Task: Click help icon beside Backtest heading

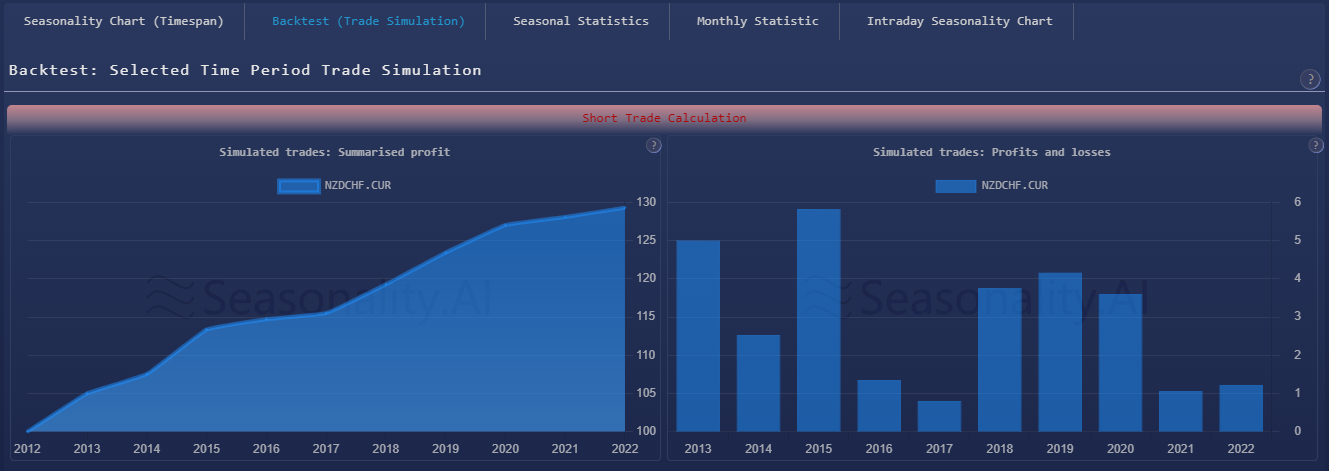Action: click(x=1310, y=80)
